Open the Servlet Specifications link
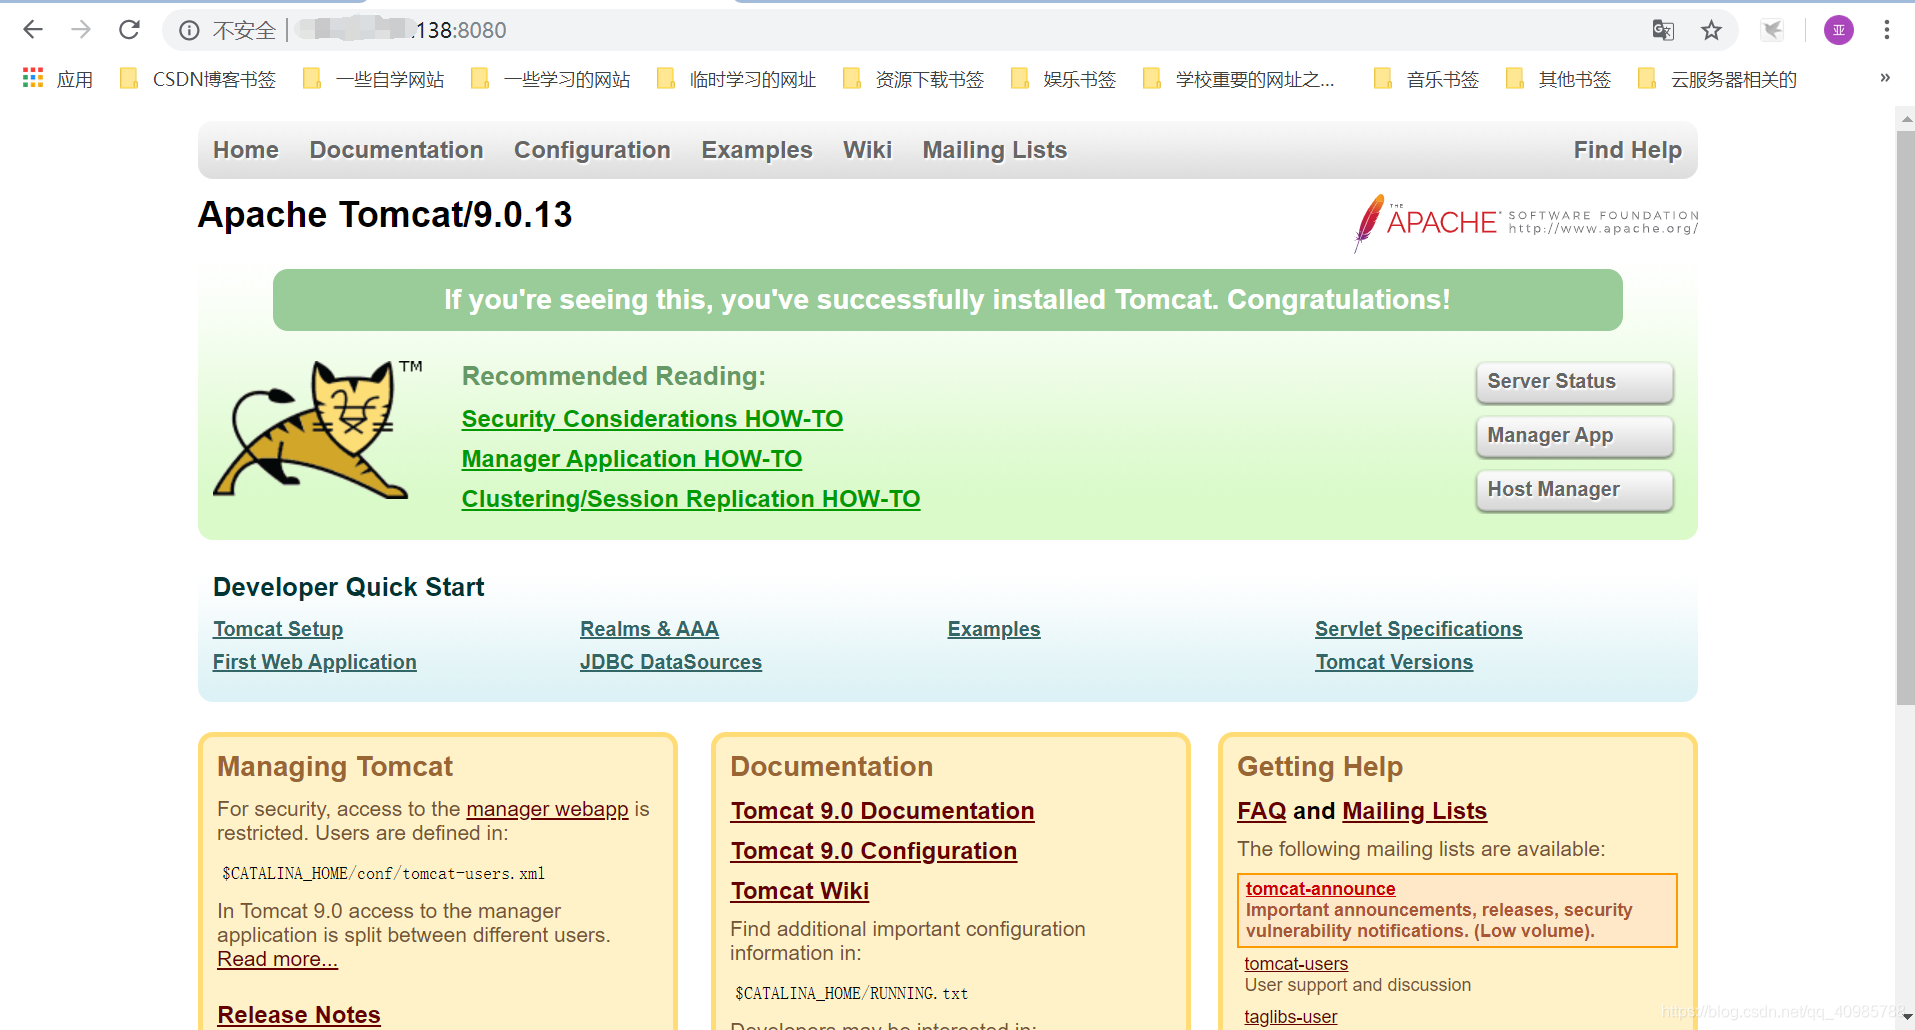This screenshot has height=1030, width=1915. tap(1419, 629)
